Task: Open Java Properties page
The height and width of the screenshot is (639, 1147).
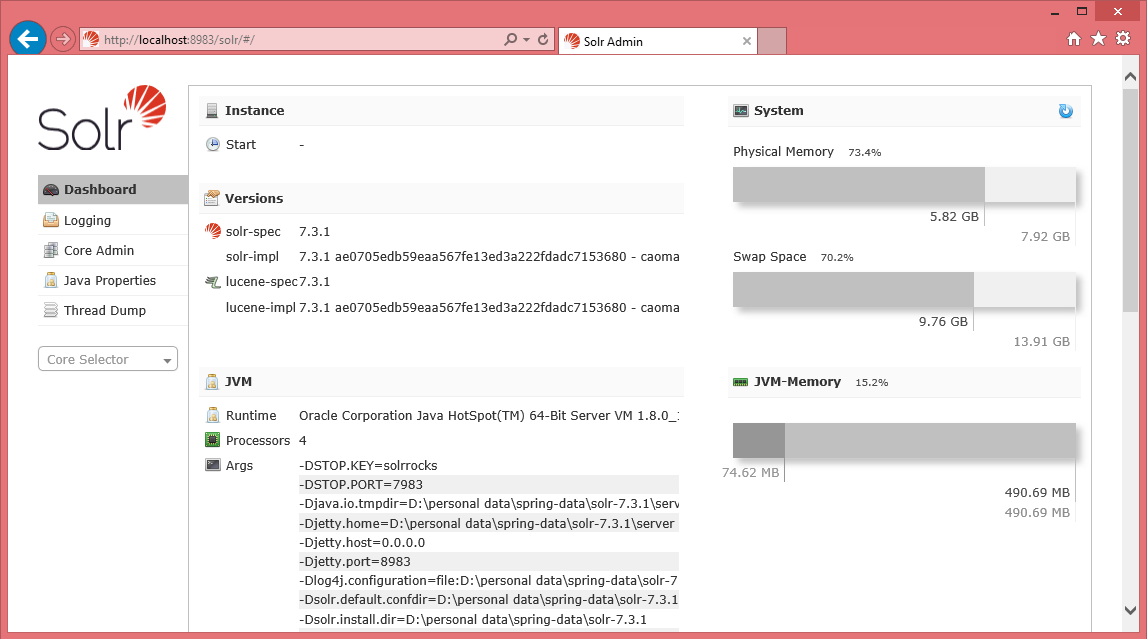Action: 113,280
